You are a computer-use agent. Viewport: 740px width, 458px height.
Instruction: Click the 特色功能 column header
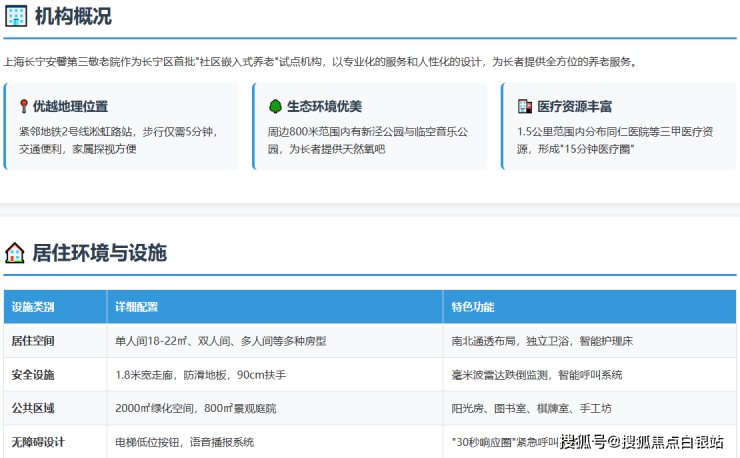point(473,307)
